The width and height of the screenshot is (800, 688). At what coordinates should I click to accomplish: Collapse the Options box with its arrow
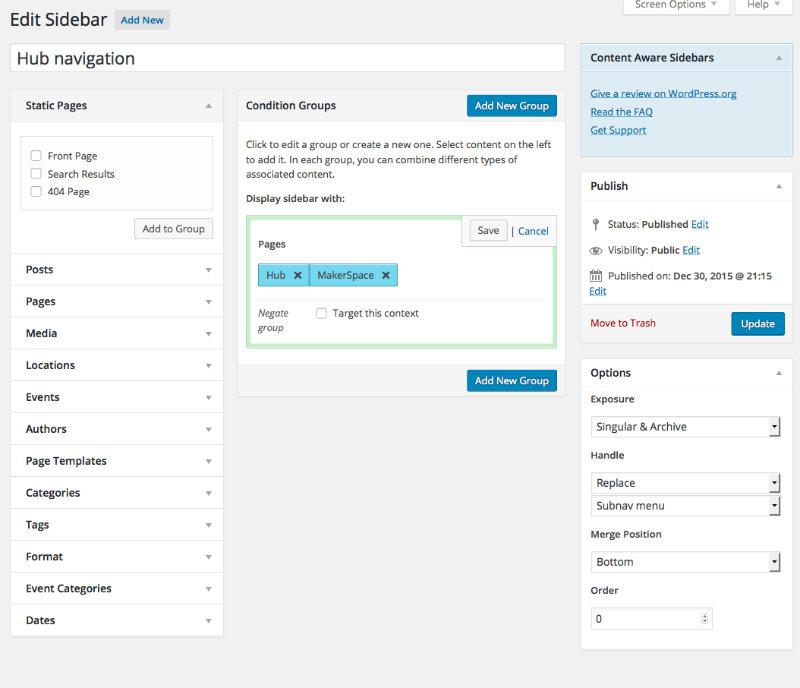click(779, 373)
